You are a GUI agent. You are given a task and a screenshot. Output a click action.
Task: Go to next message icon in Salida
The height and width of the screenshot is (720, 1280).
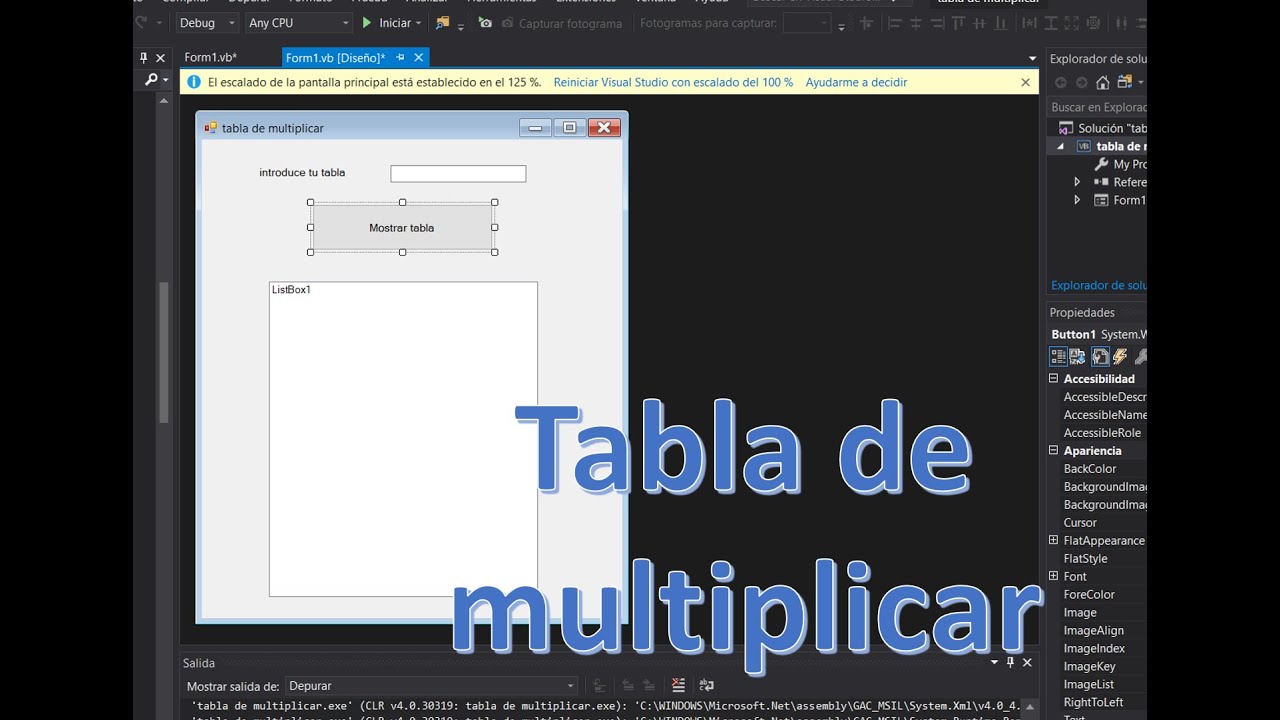click(x=649, y=685)
